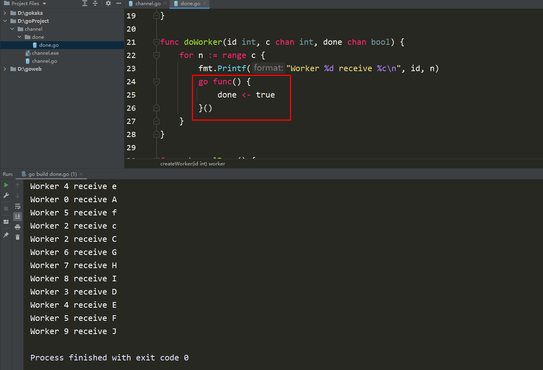Image resolution: width=543 pixels, height=370 pixels.
Task: Click fold end marker at line 27
Action: [156, 121]
